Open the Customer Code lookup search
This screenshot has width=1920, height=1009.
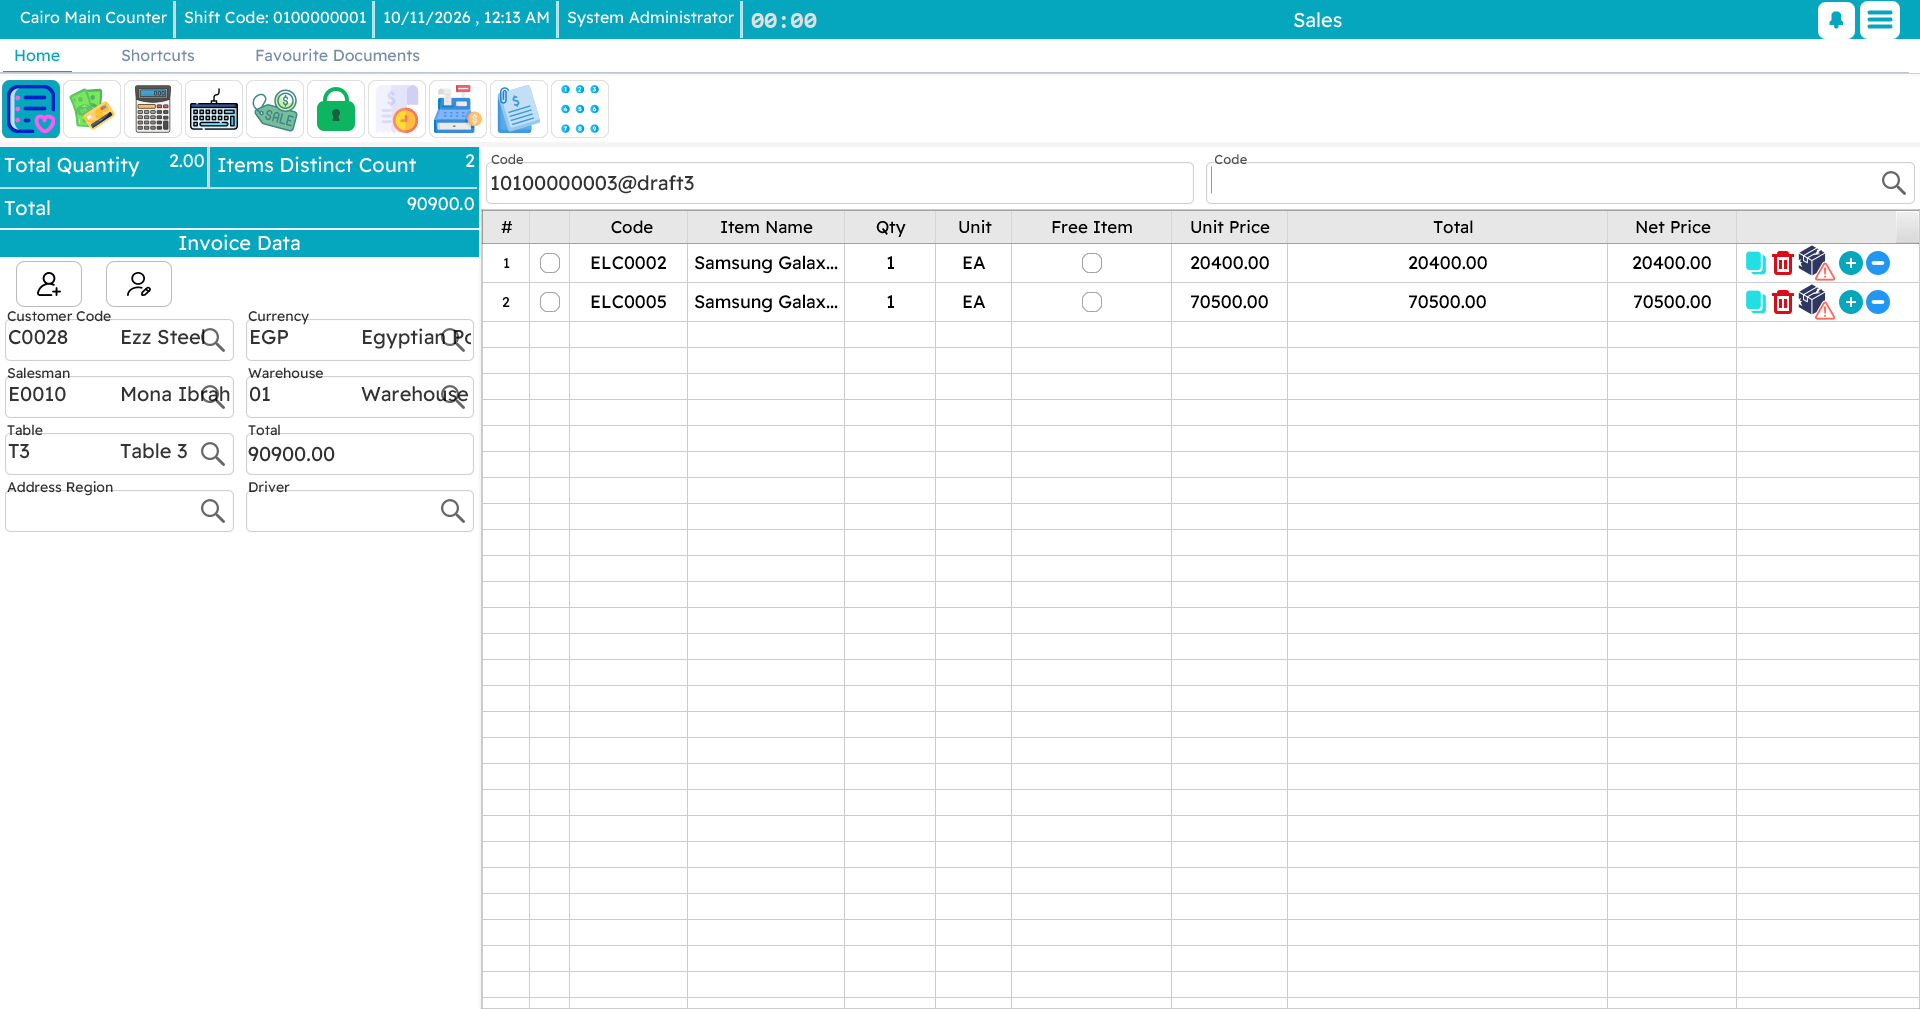click(213, 339)
